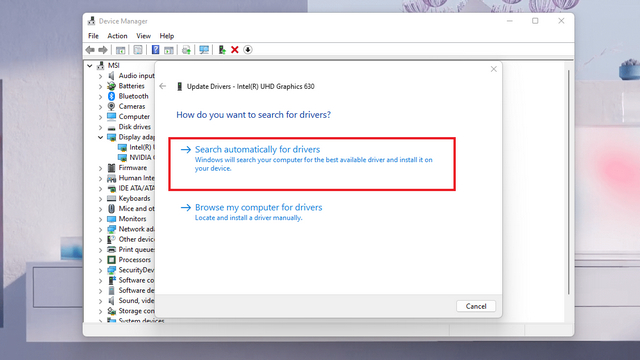Select the Monitors tree item

[x=132, y=219]
